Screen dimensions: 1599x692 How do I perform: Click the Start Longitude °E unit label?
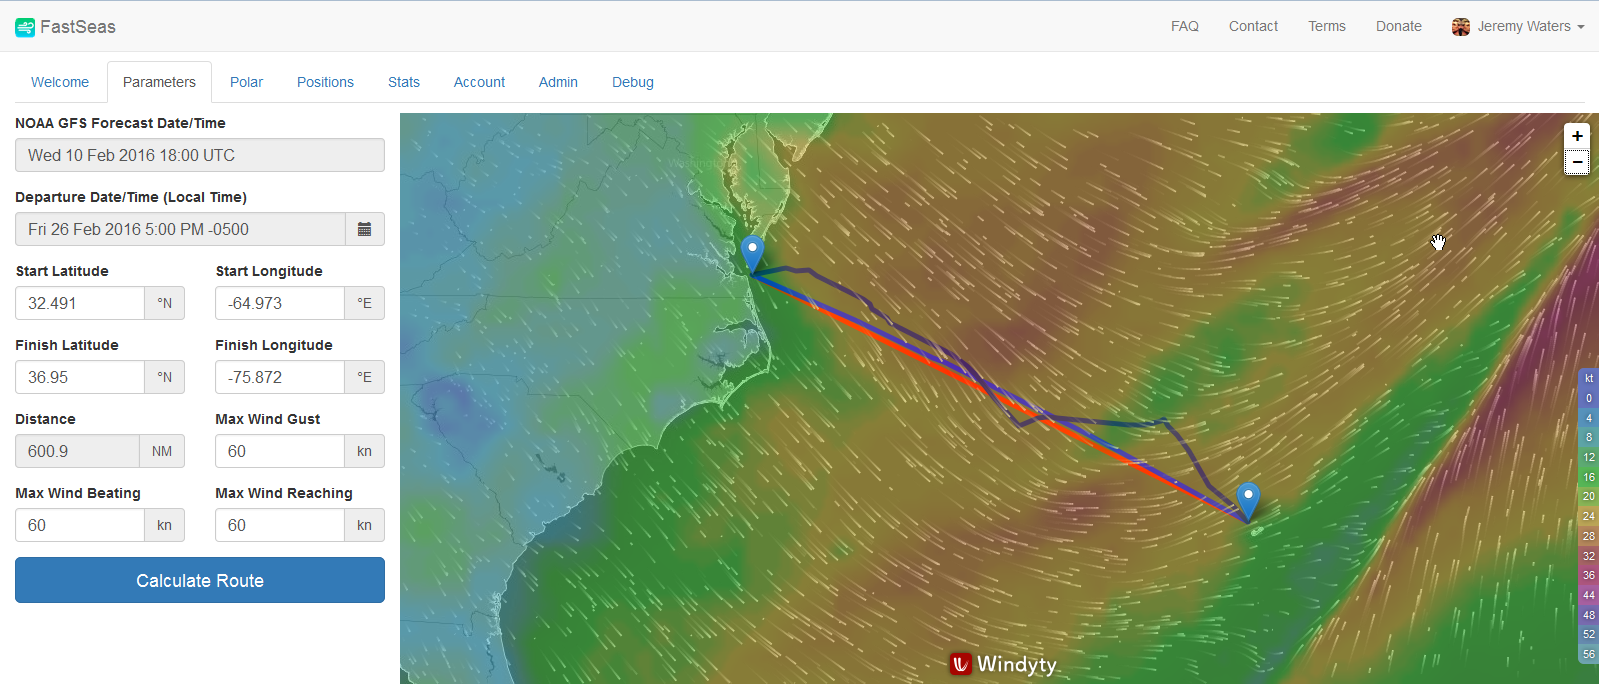[x=365, y=303]
